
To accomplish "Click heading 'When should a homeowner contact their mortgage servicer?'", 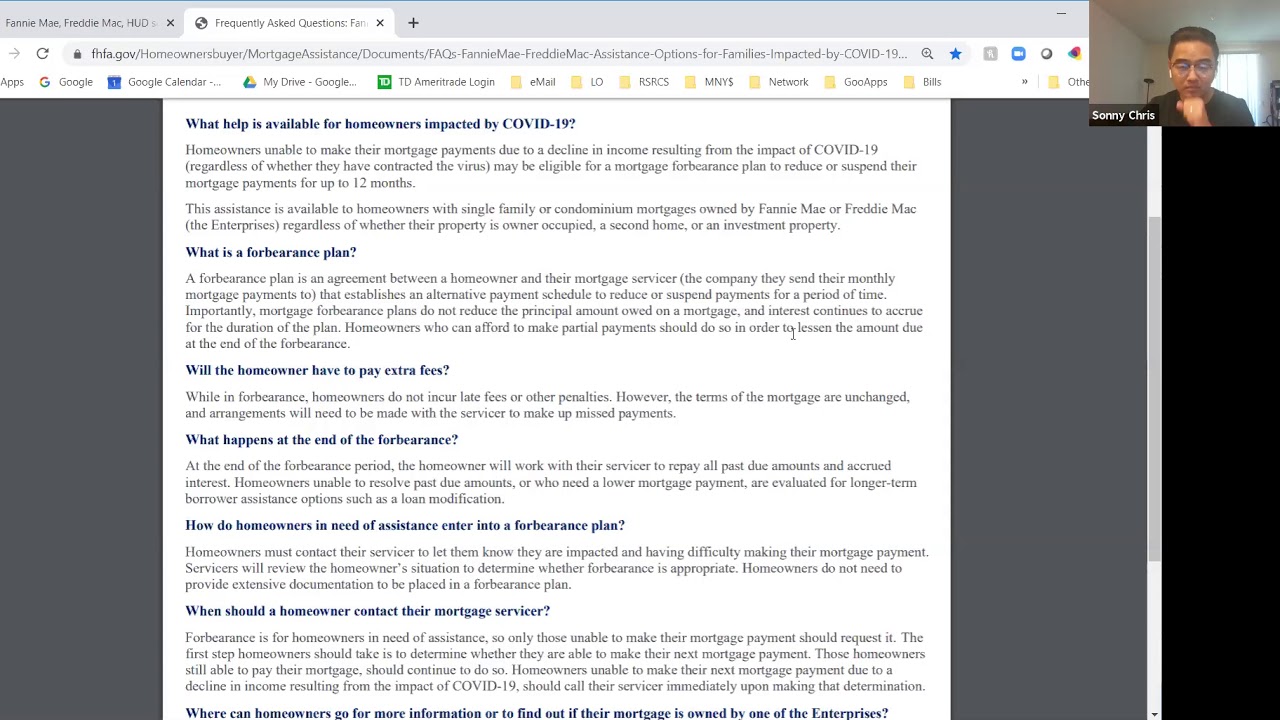I will coord(367,611).
